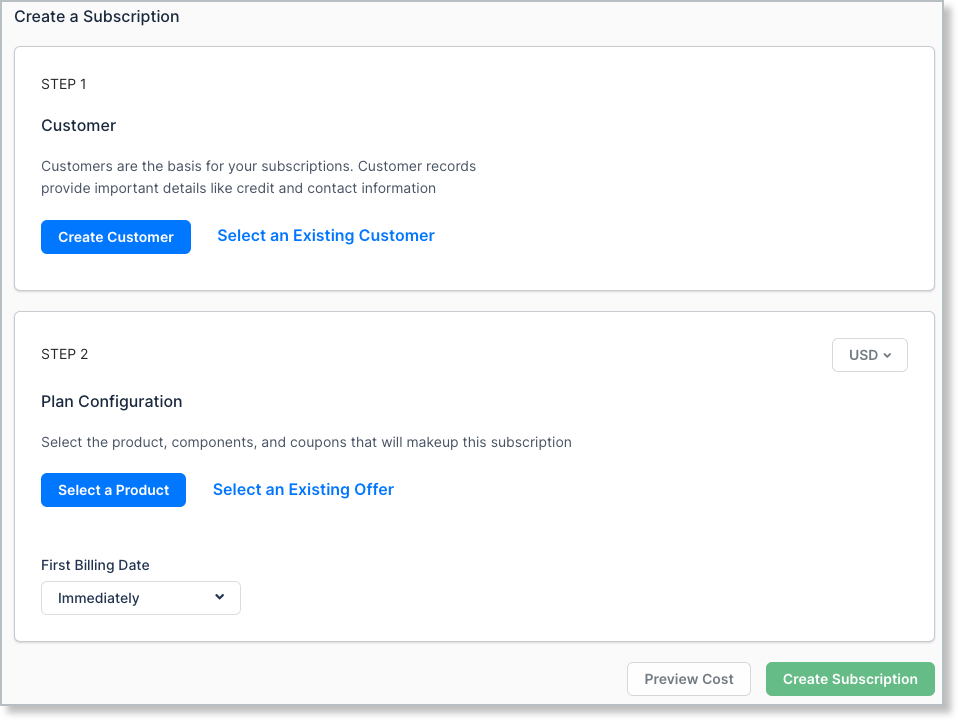Click the word Immediately in the dropdown
This screenshot has width=958, height=720.
pos(99,598)
